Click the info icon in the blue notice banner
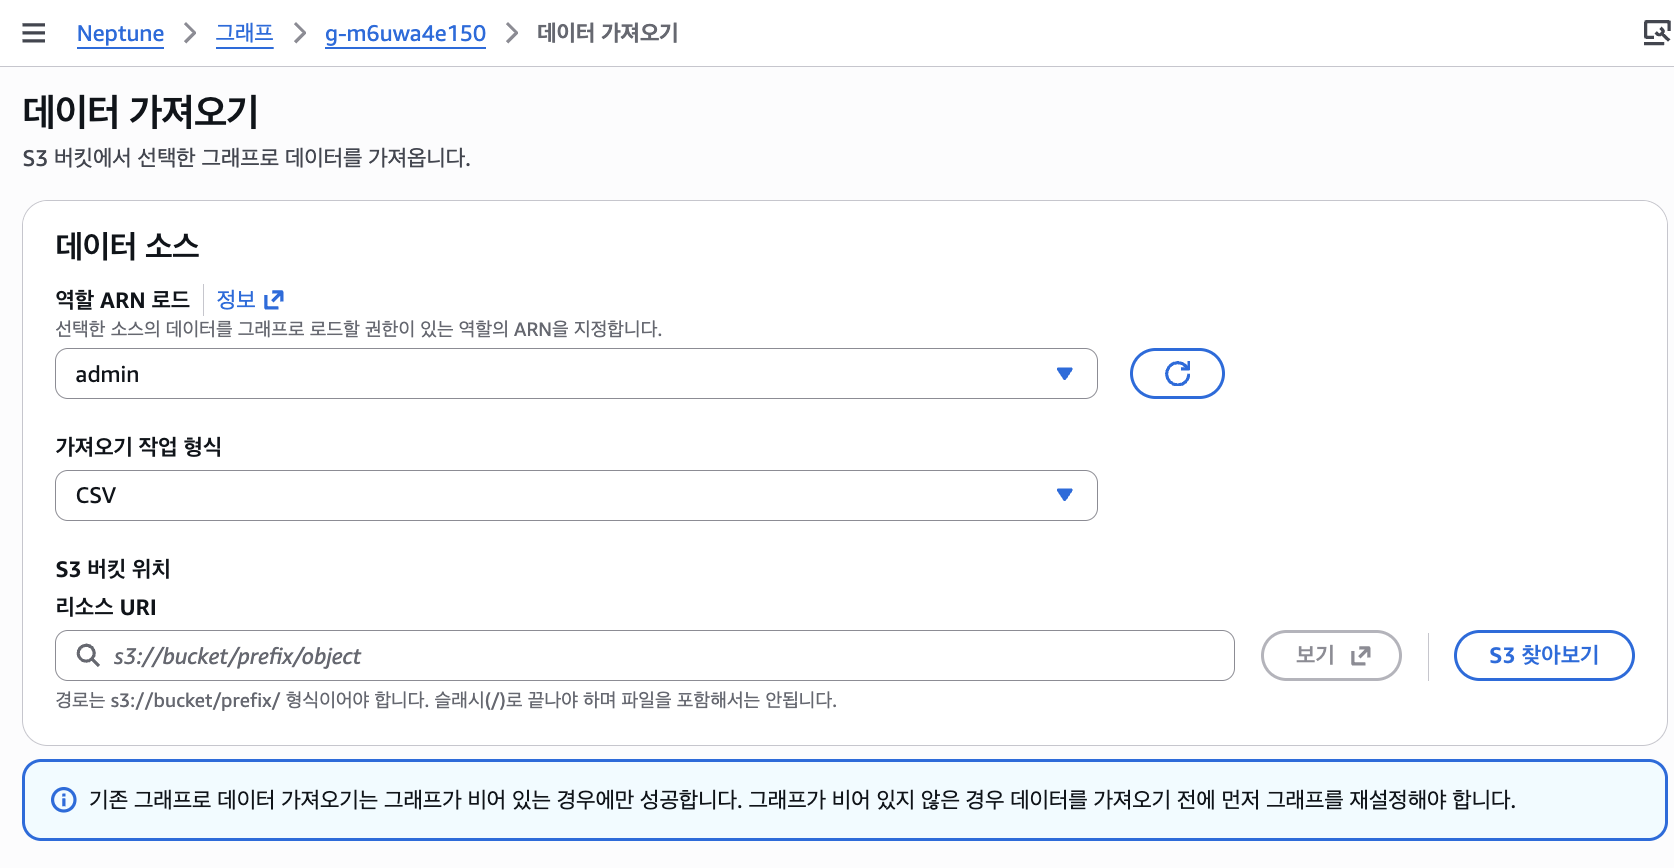Image resolution: width=1674 pixels, height=868 pixels. coord(64,799)
